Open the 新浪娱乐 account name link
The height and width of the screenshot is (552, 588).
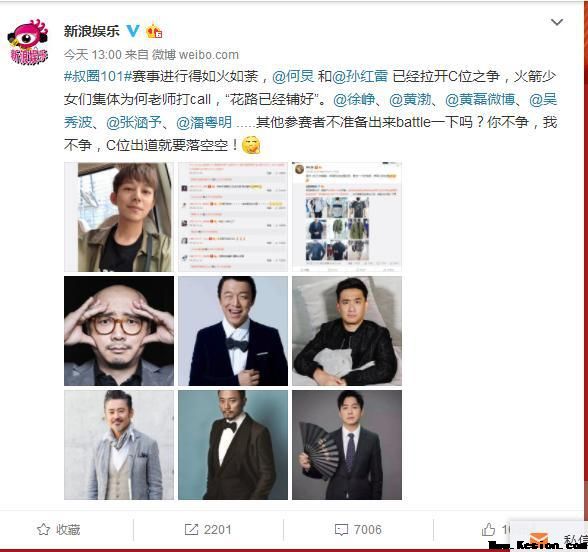(x=92, y=31)
